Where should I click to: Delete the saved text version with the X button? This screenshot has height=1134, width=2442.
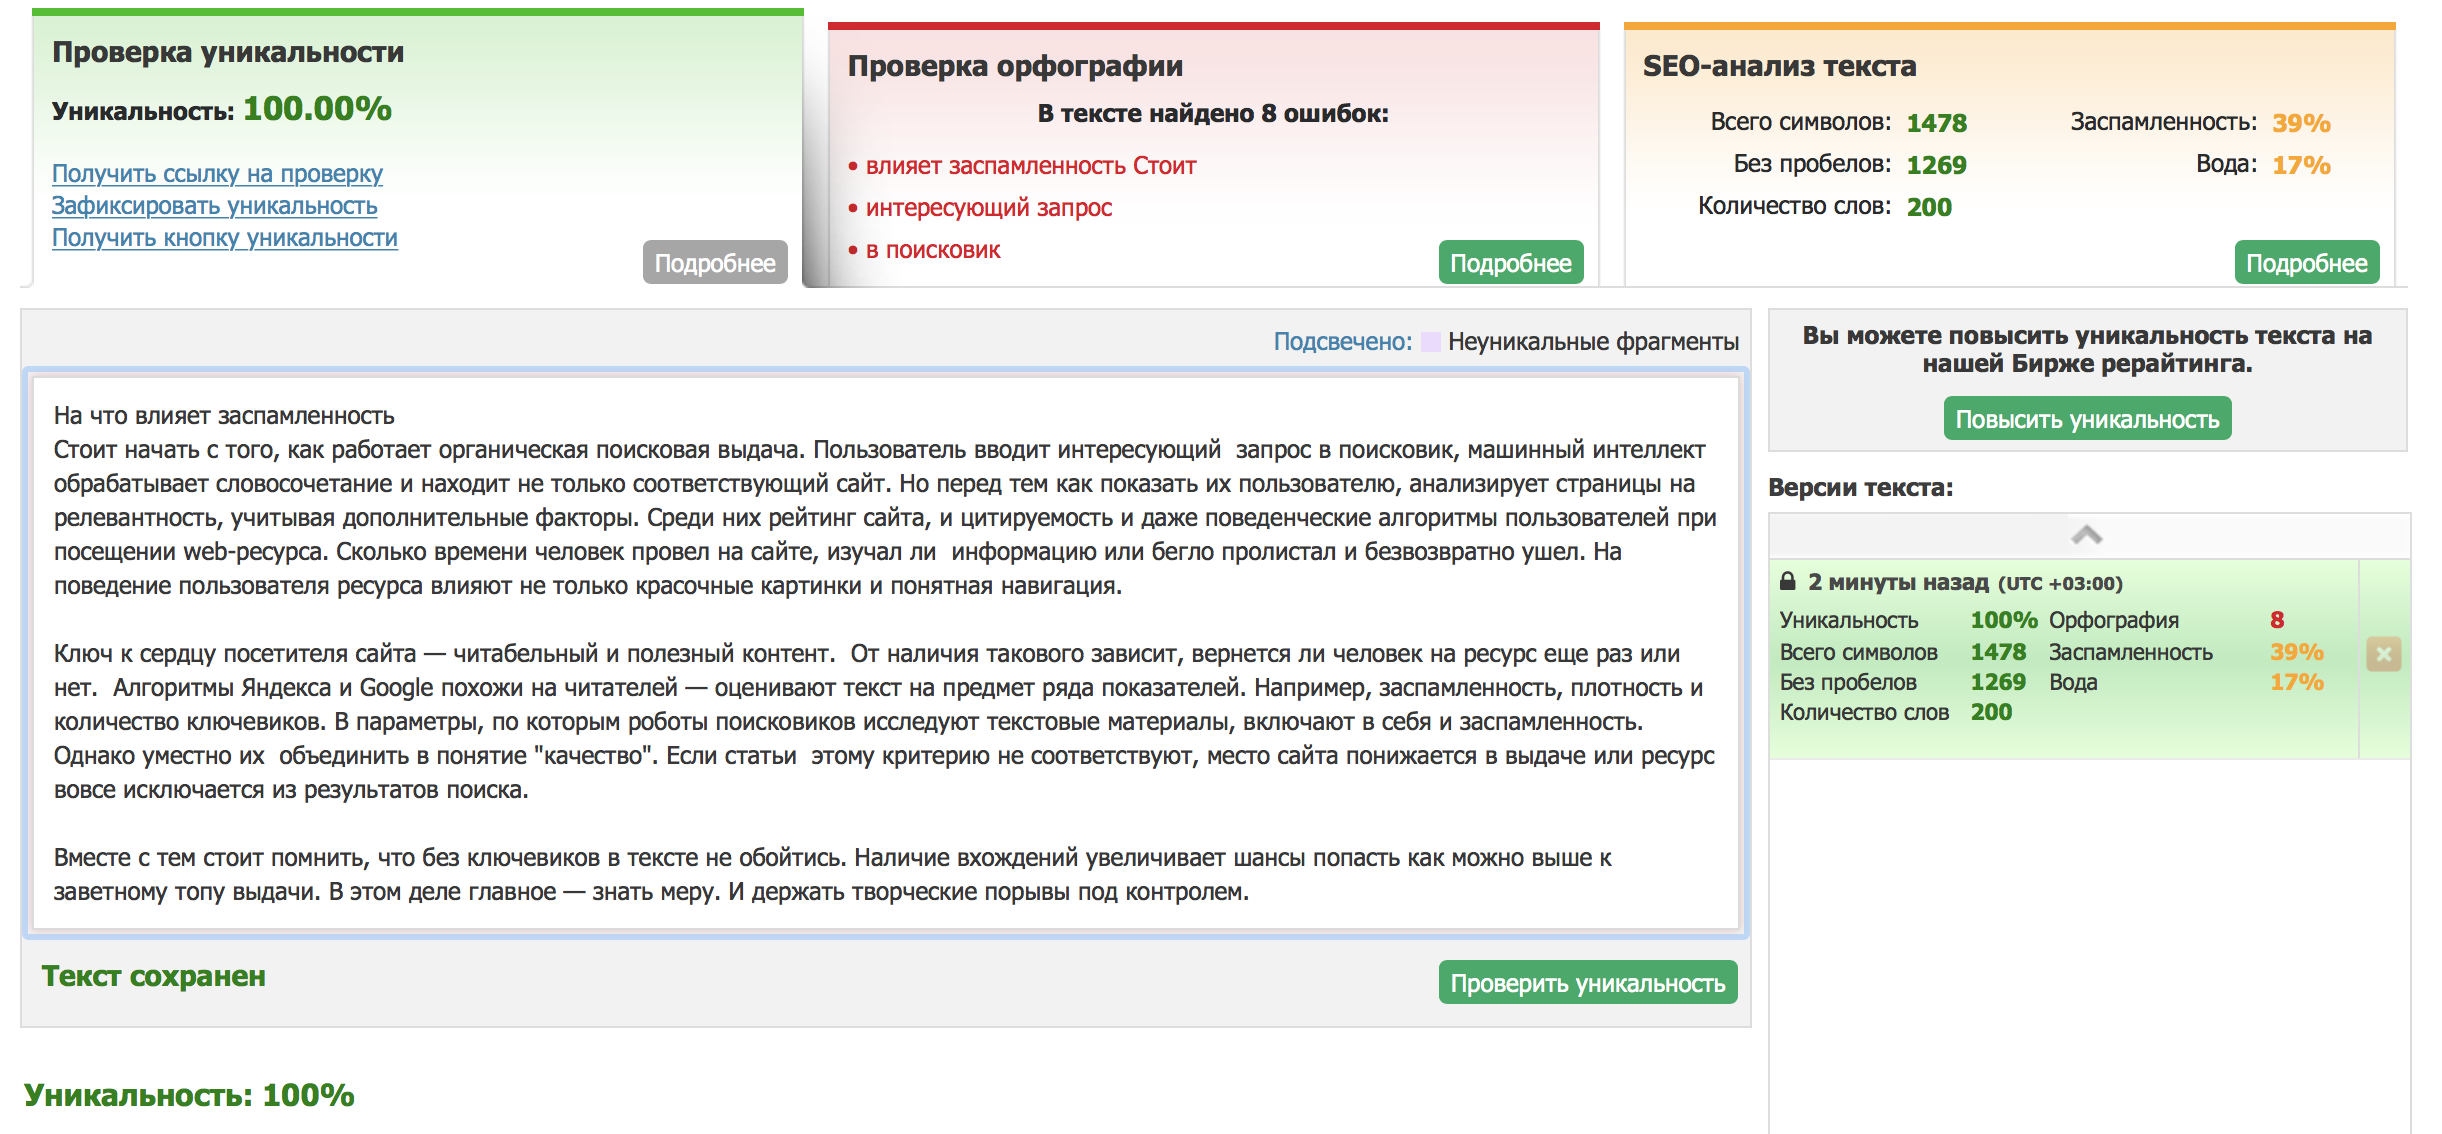click(2383, 654)
